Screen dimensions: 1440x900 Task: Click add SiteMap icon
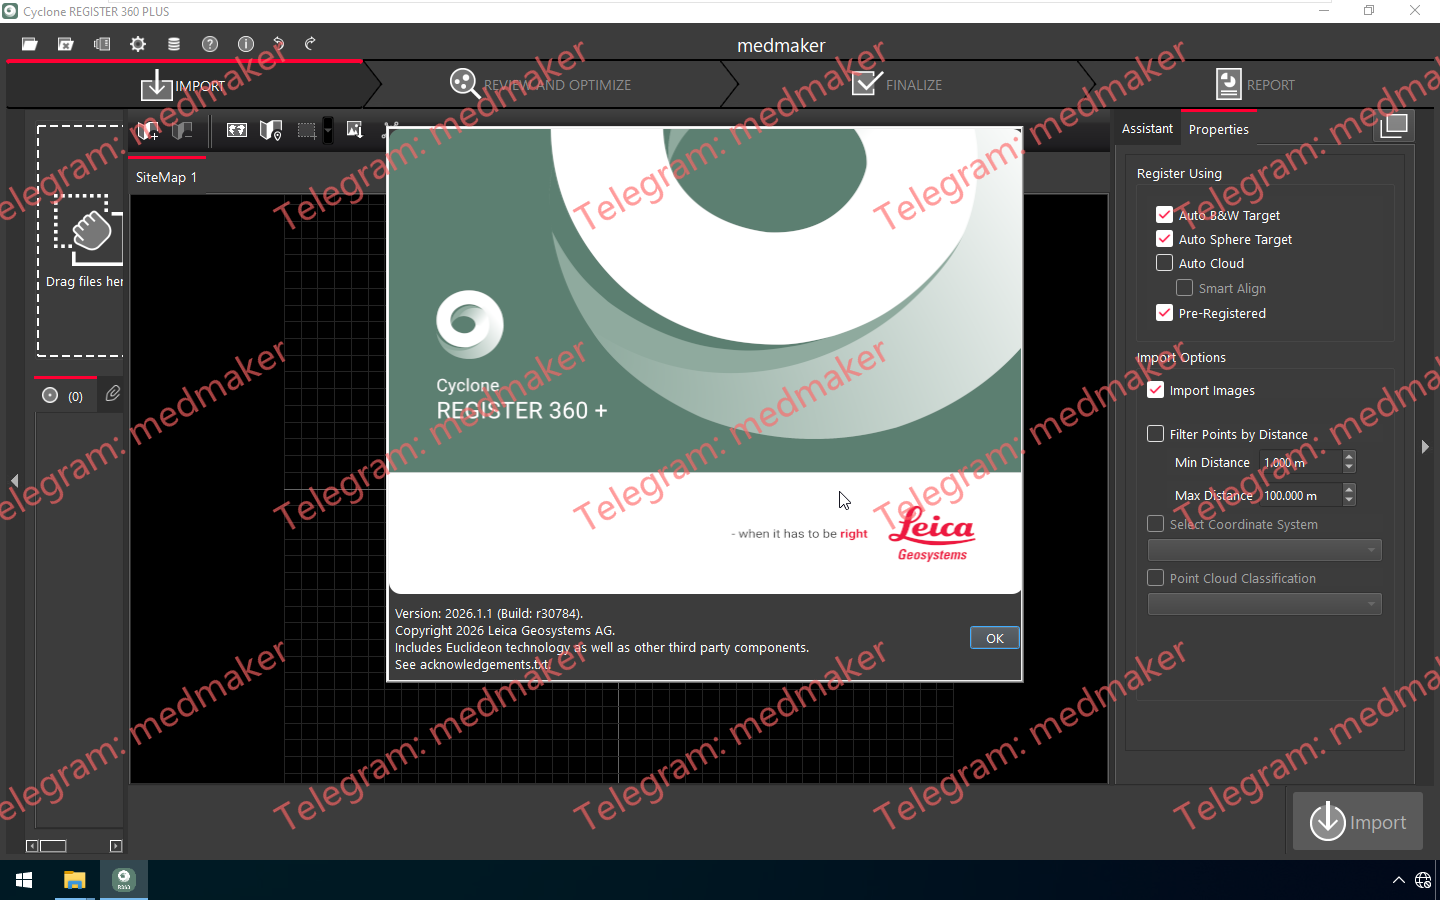tap(148, 130)
